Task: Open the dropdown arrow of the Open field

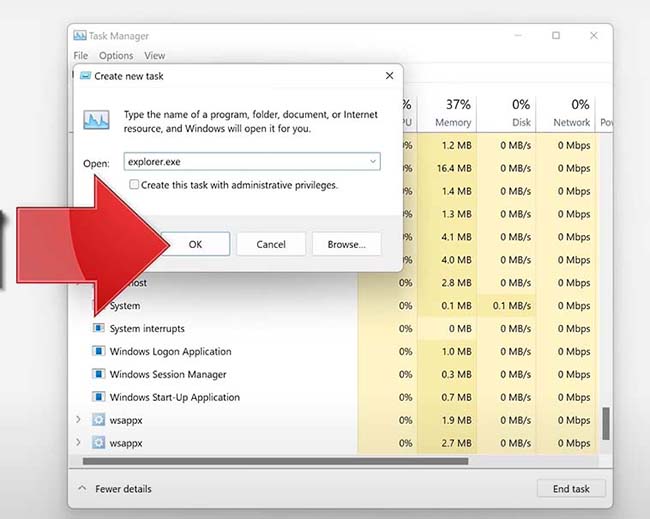Action: tap(373, 161)
